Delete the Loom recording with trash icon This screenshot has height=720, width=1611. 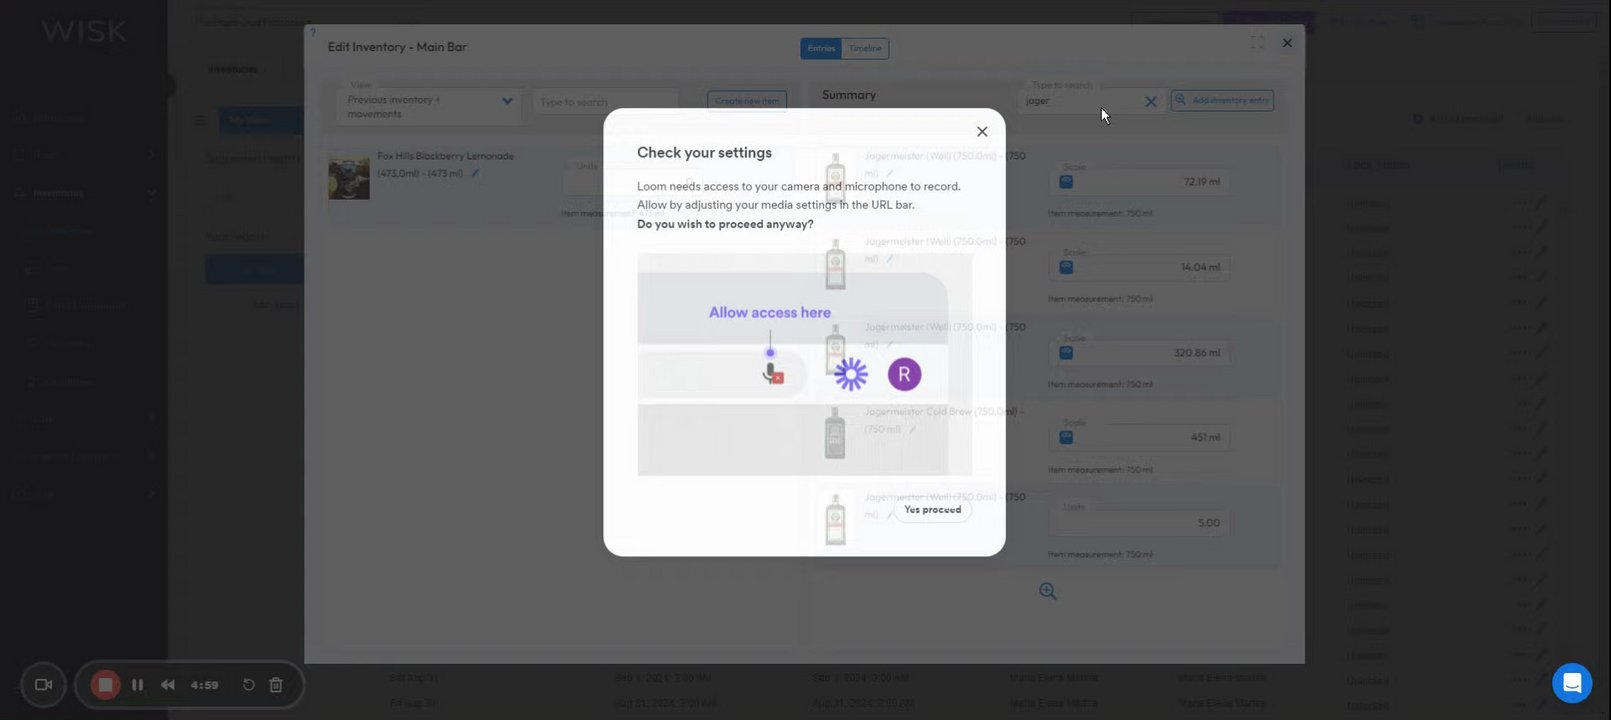point(277,685)
